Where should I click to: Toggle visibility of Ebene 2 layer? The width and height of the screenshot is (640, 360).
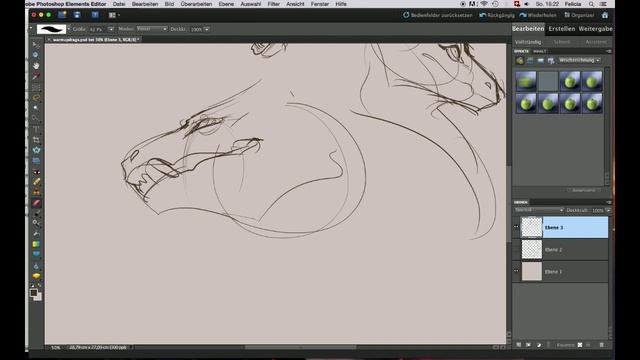[x=516, y=249]
